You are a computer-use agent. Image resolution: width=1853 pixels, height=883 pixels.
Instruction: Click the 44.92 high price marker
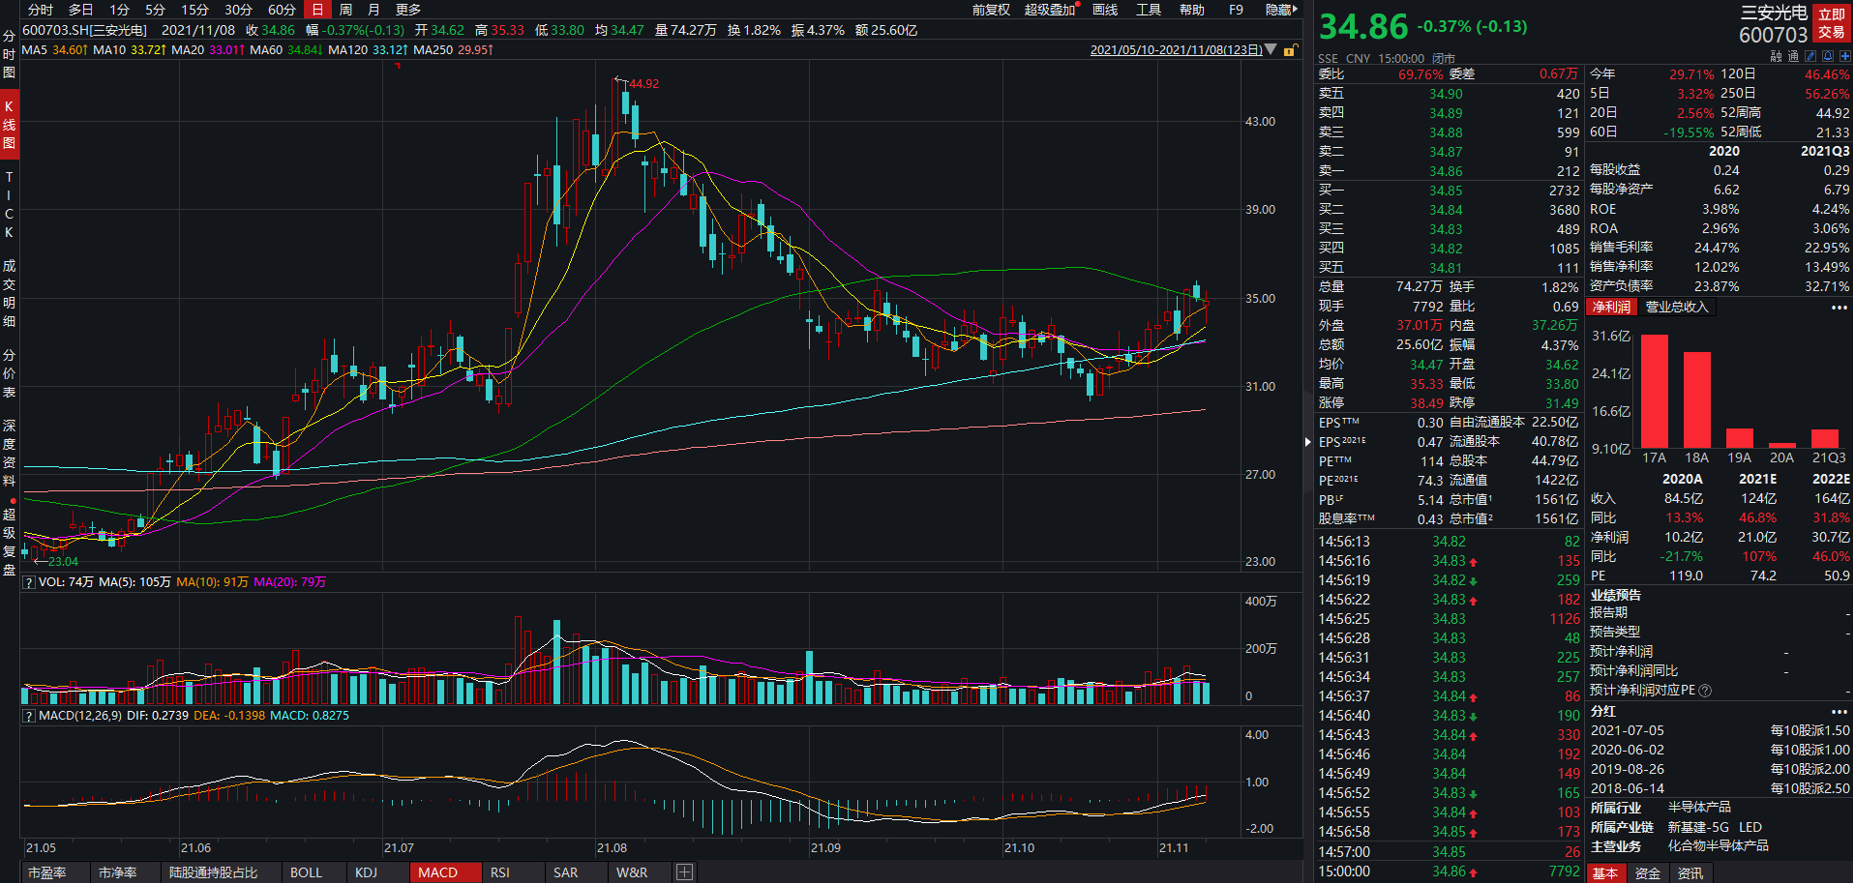coord(644,83)
